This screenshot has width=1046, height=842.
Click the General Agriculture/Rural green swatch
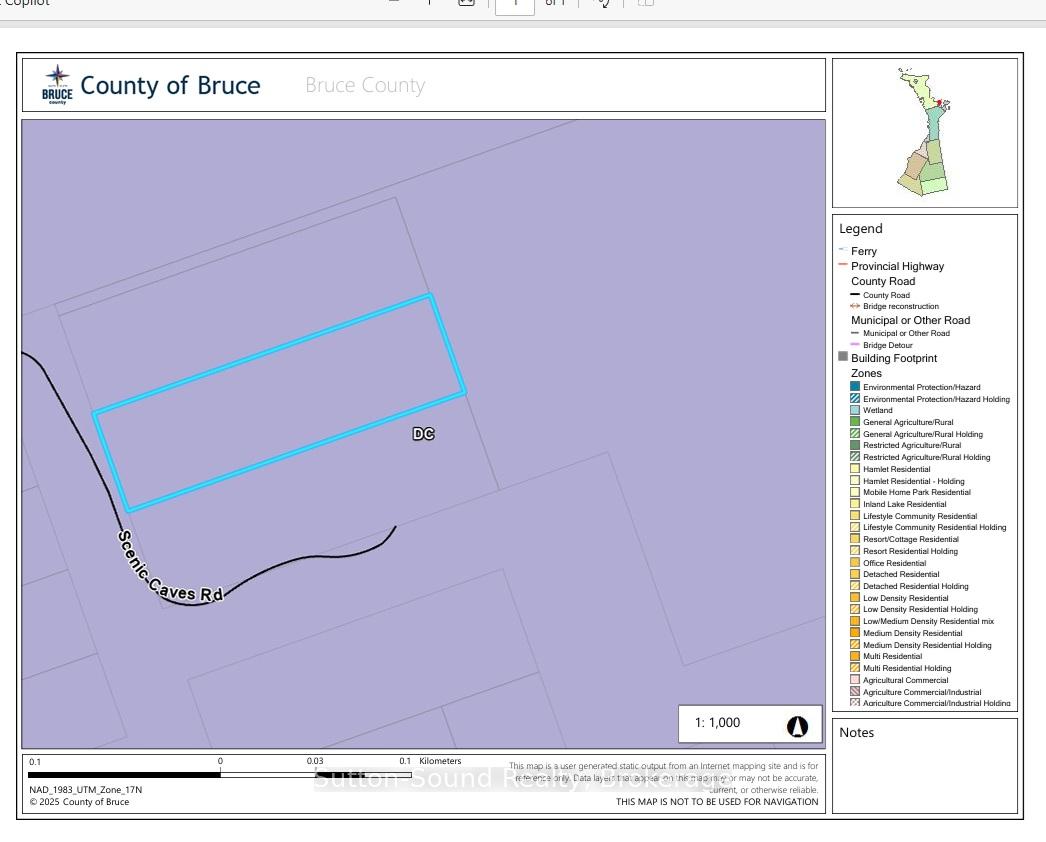coord(855,422)
